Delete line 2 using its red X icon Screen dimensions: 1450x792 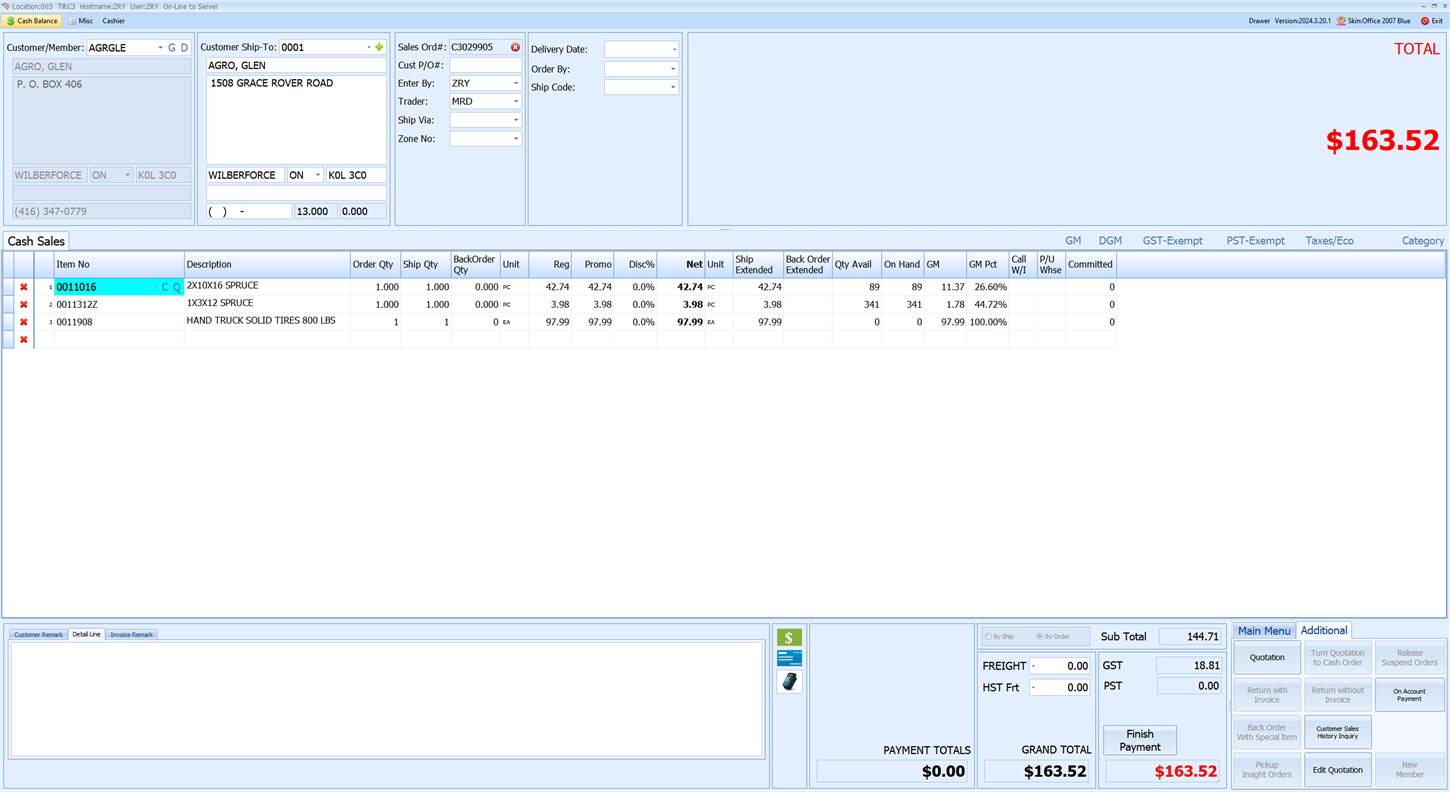tap(23, 304)
